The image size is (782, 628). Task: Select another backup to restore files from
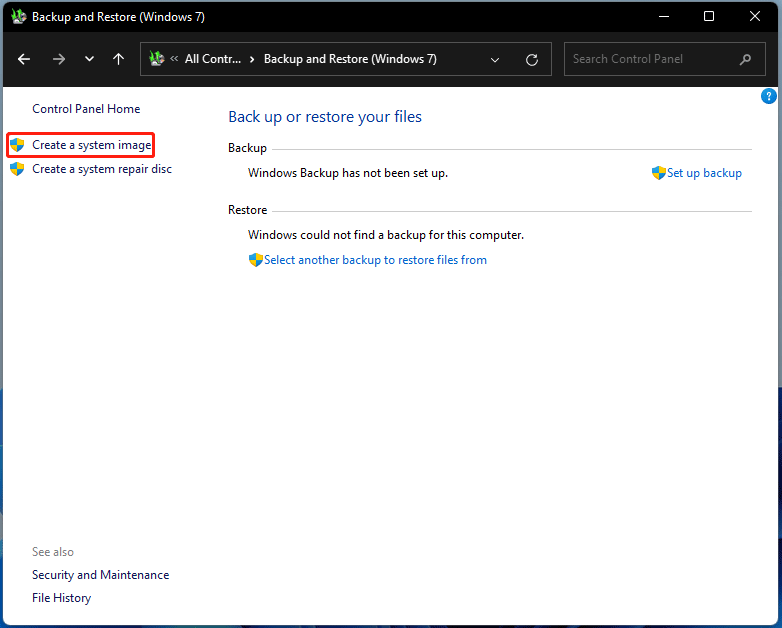[375, 260]
